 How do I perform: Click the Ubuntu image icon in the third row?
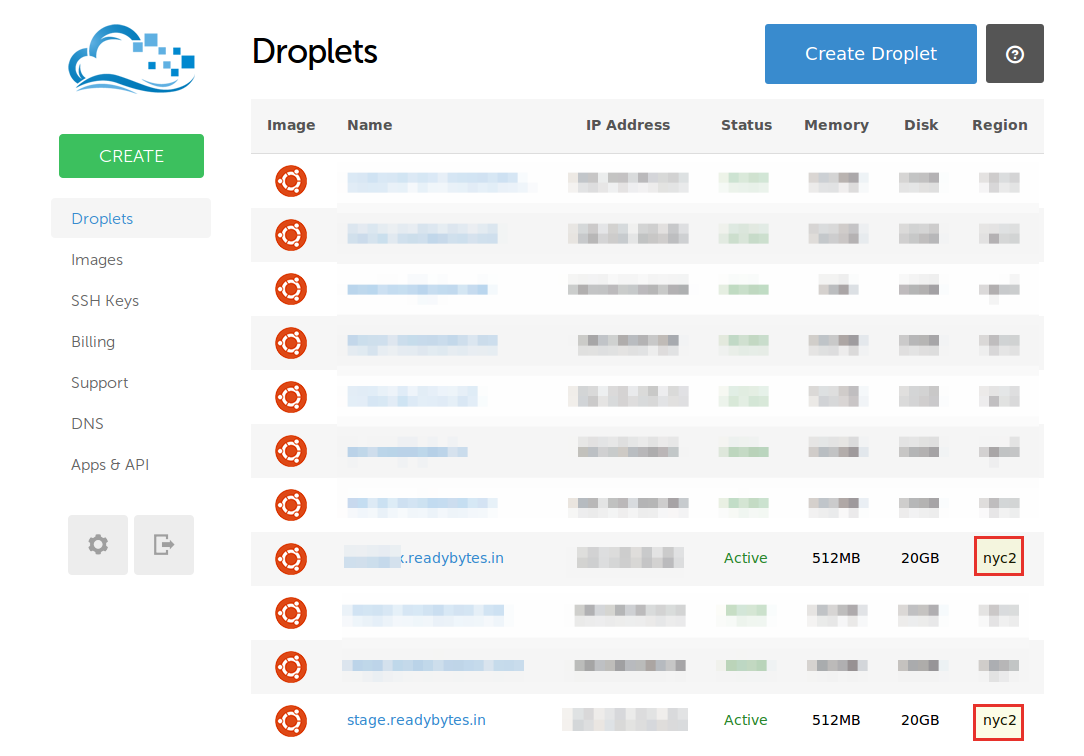pyautogui.click(x=291, y=289)
